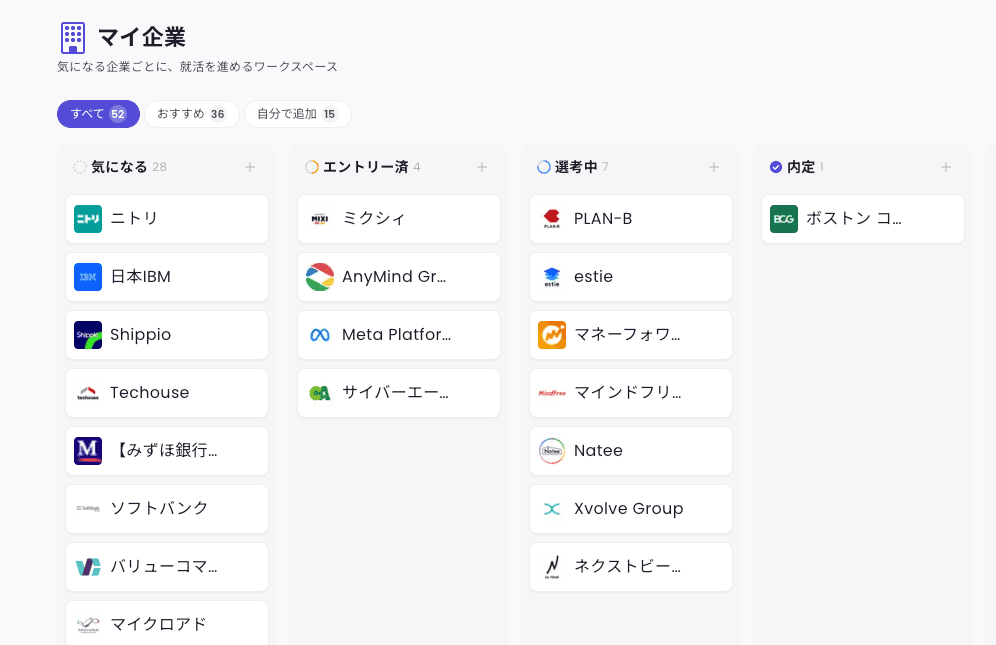The height and width of the screenshot is (645, 996).
Task: Click the マネーフォワード orange logo icon
Action: point(552,335)
